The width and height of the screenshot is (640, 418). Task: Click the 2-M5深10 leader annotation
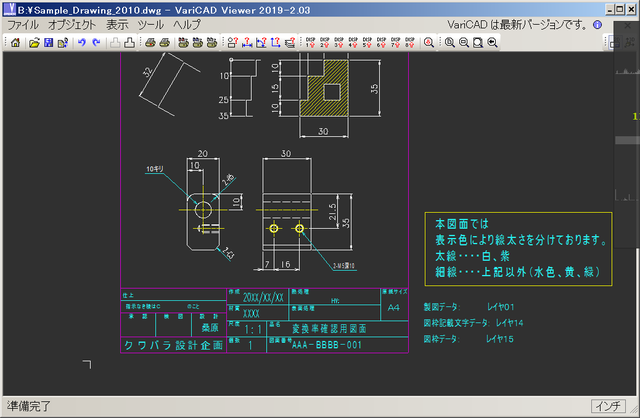[344, 266]
